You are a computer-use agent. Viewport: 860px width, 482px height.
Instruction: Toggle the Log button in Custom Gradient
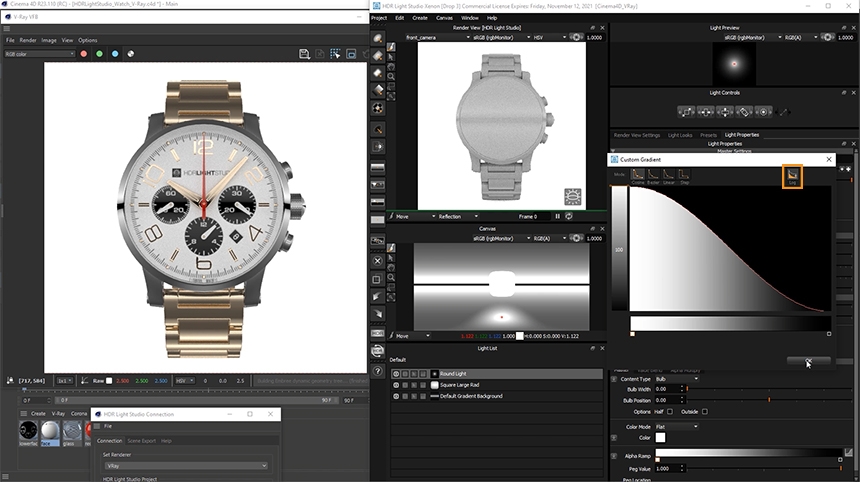point(792,176)
